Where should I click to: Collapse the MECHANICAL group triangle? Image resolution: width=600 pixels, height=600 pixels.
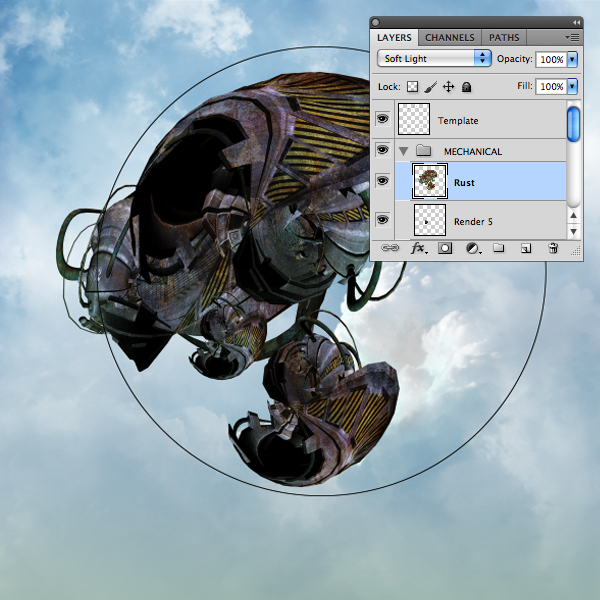pos(403,151)
